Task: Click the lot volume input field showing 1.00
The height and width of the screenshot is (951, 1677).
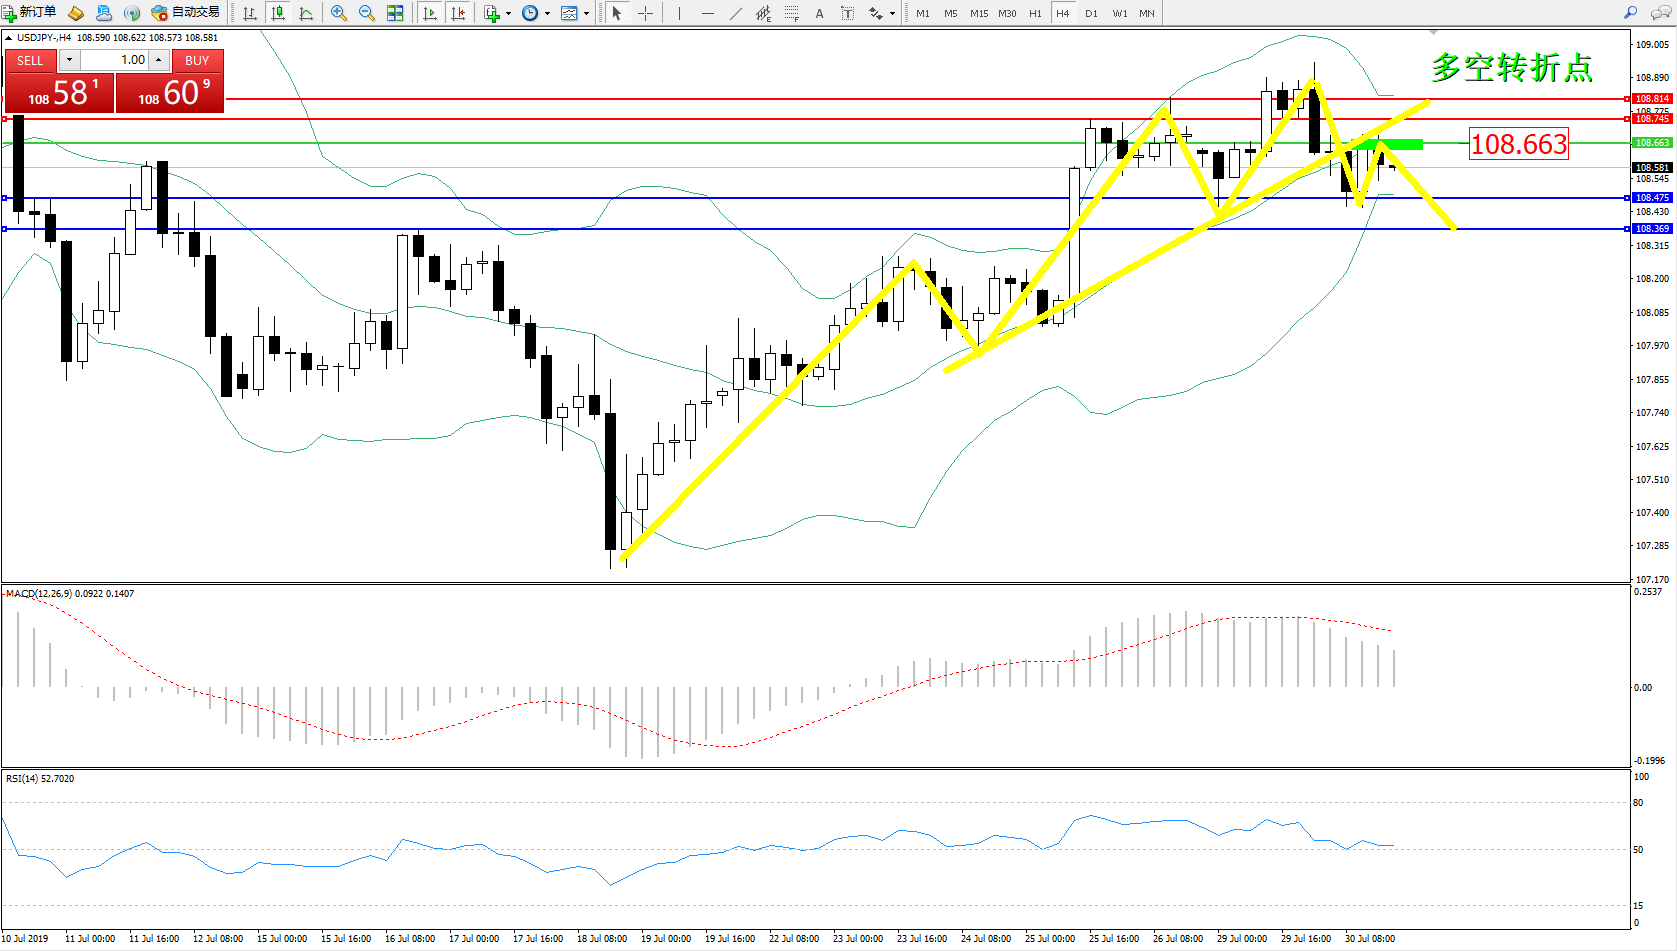Action: coord(115,60)
